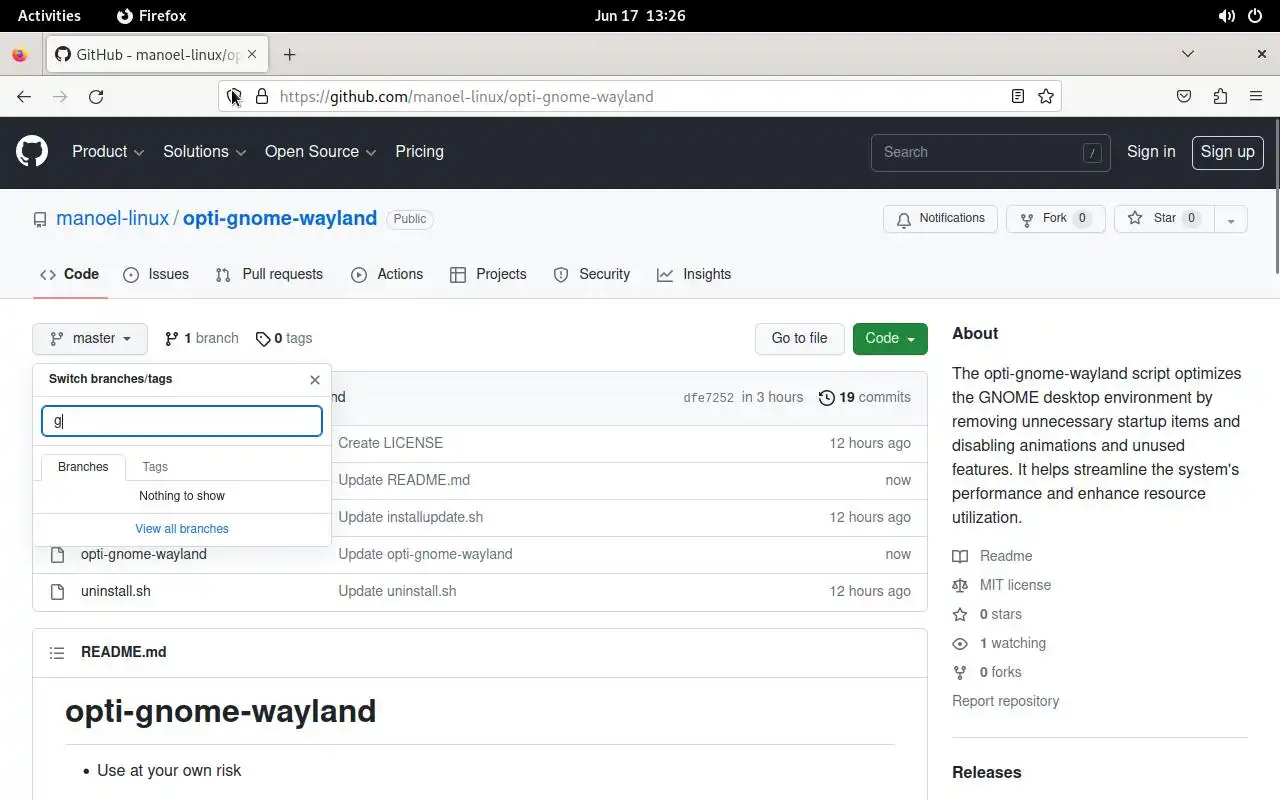
Task: Open the Projects tab
Action: [x=488, y=274]
